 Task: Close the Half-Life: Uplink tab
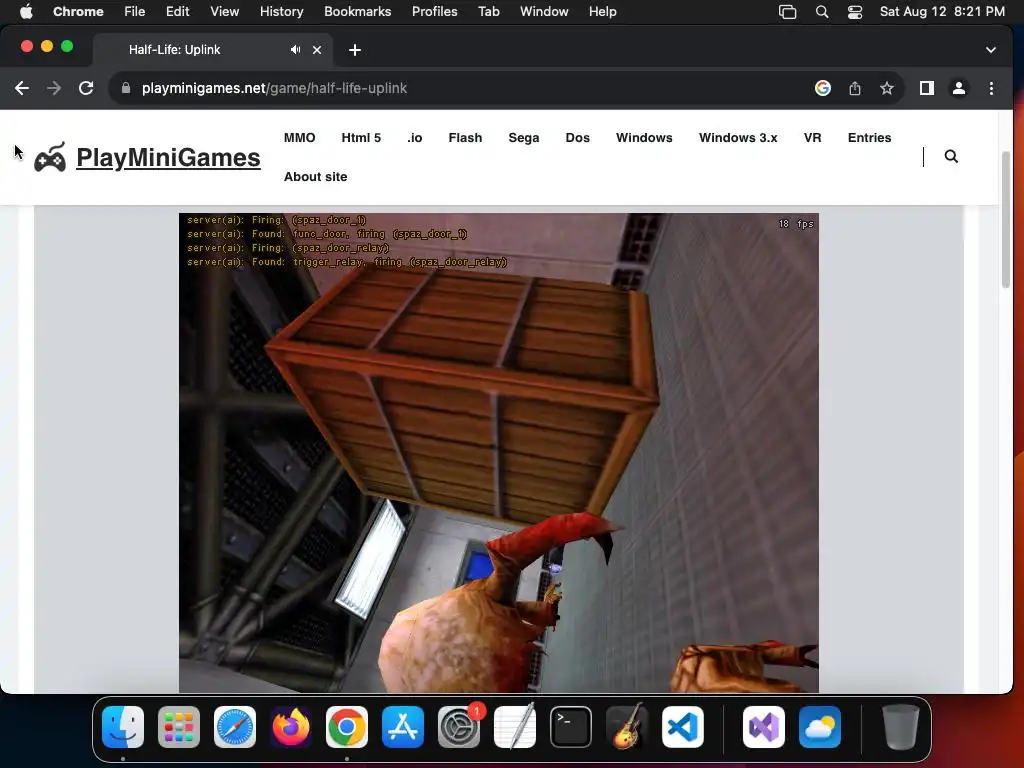(x=317, y=50)
